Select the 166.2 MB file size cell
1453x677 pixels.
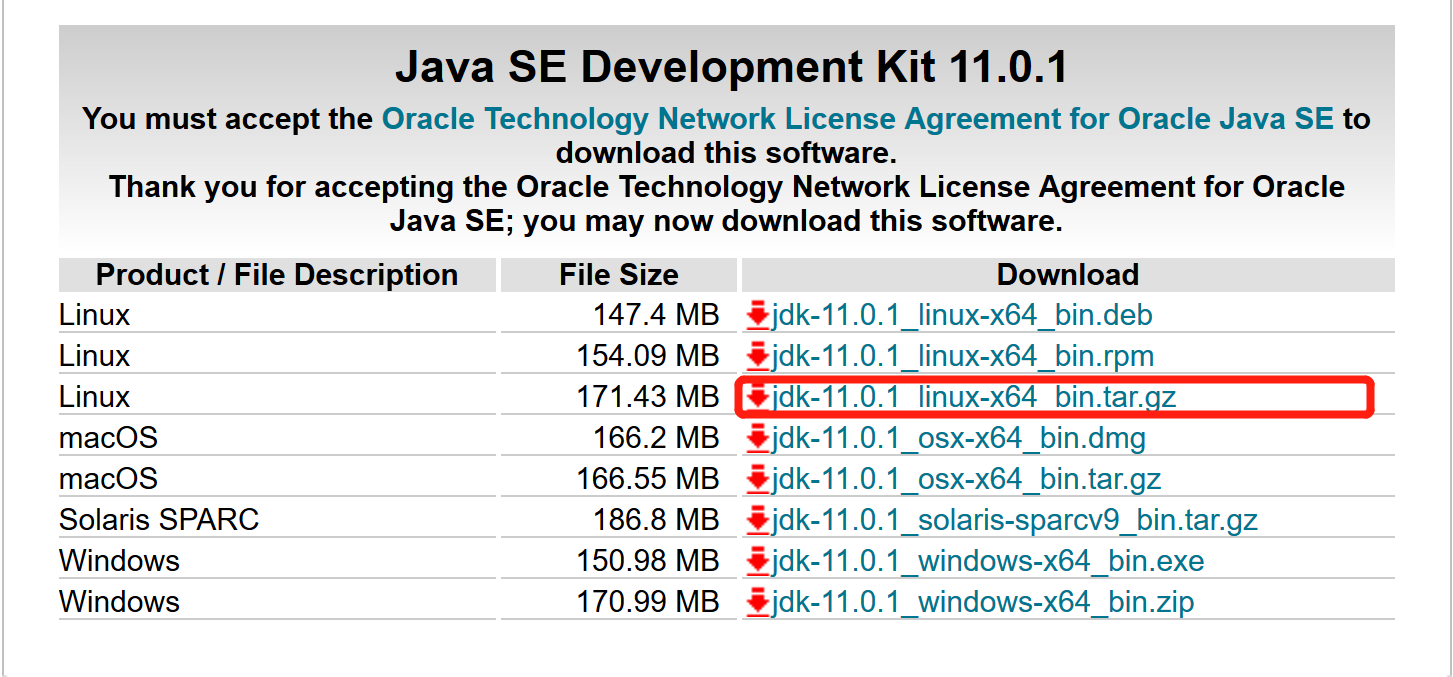tap(619, 439)
